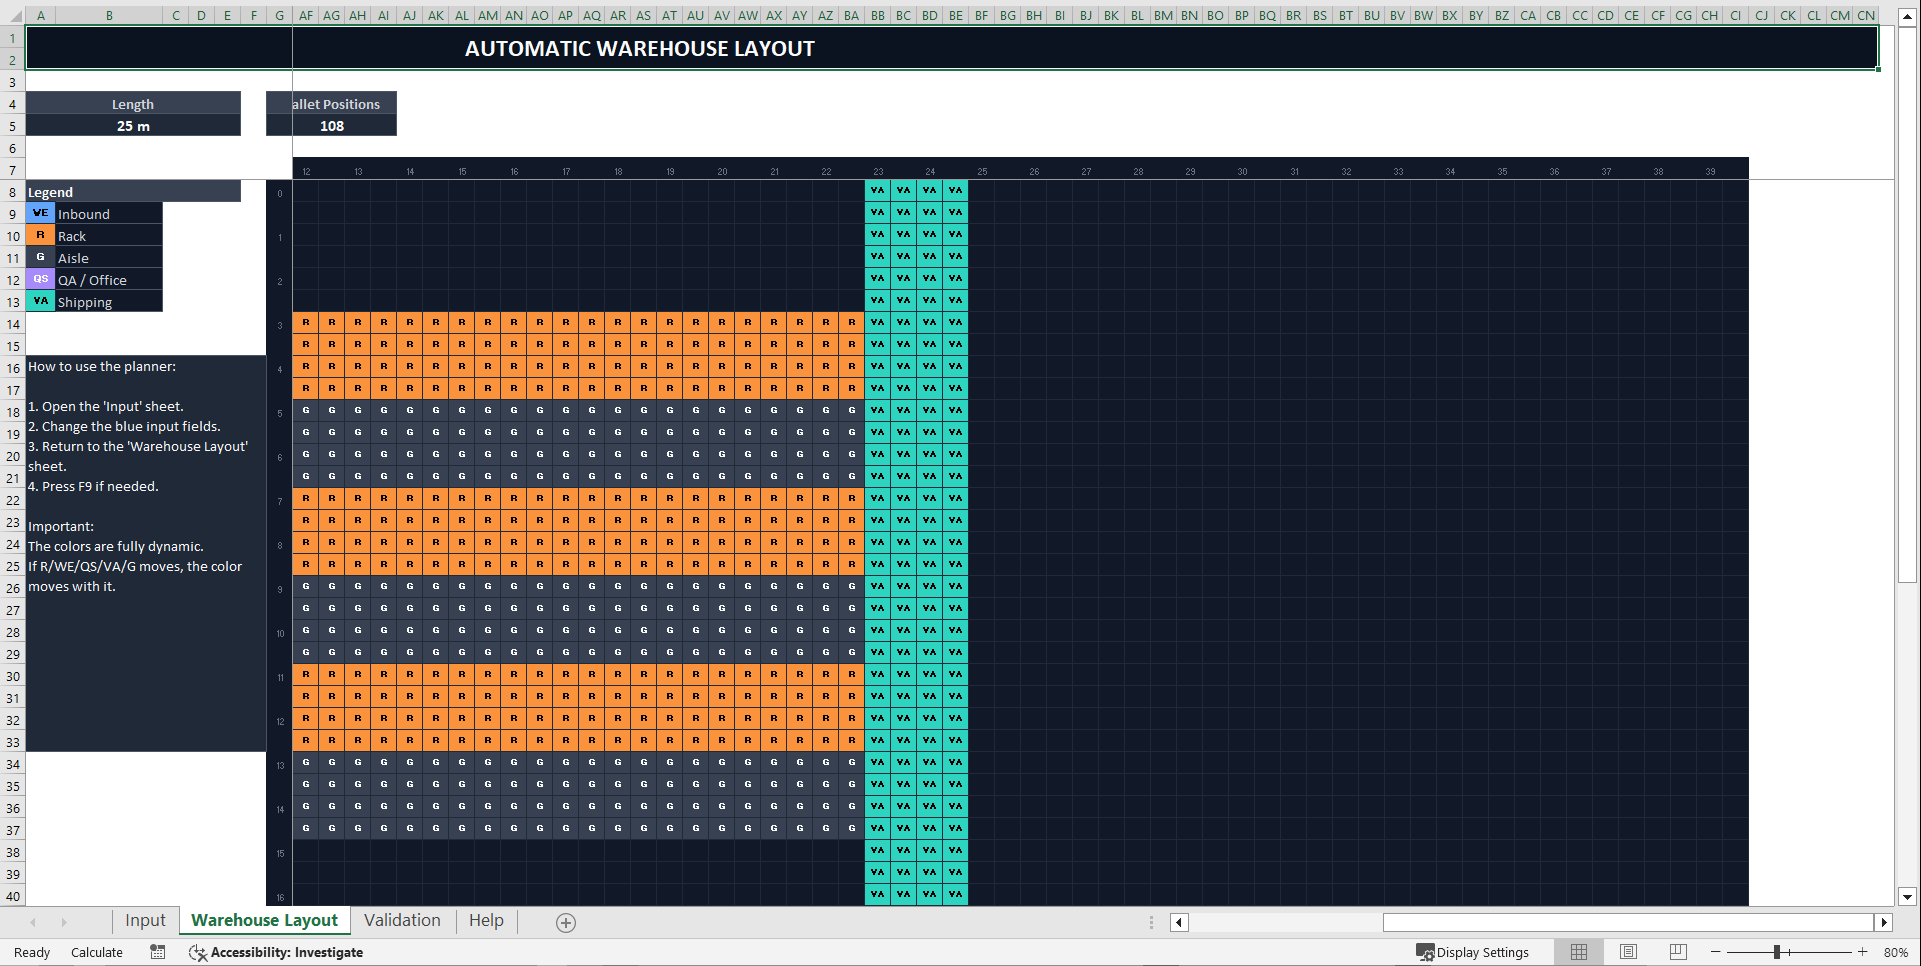Select column B header

(x=109, y=15)
